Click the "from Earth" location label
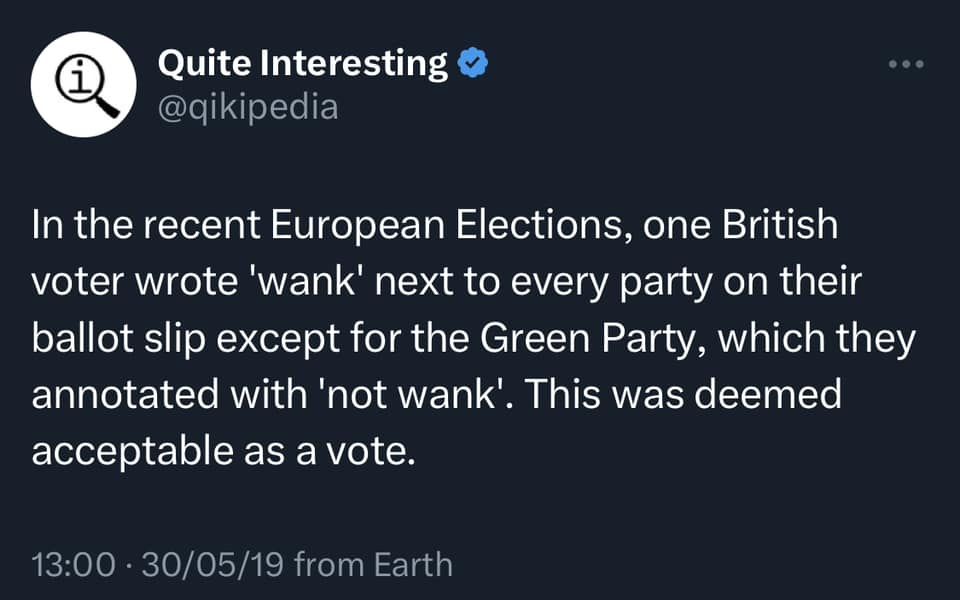This screenshot has width=960, height=600. pyautogui.click(x=373, y=565)
